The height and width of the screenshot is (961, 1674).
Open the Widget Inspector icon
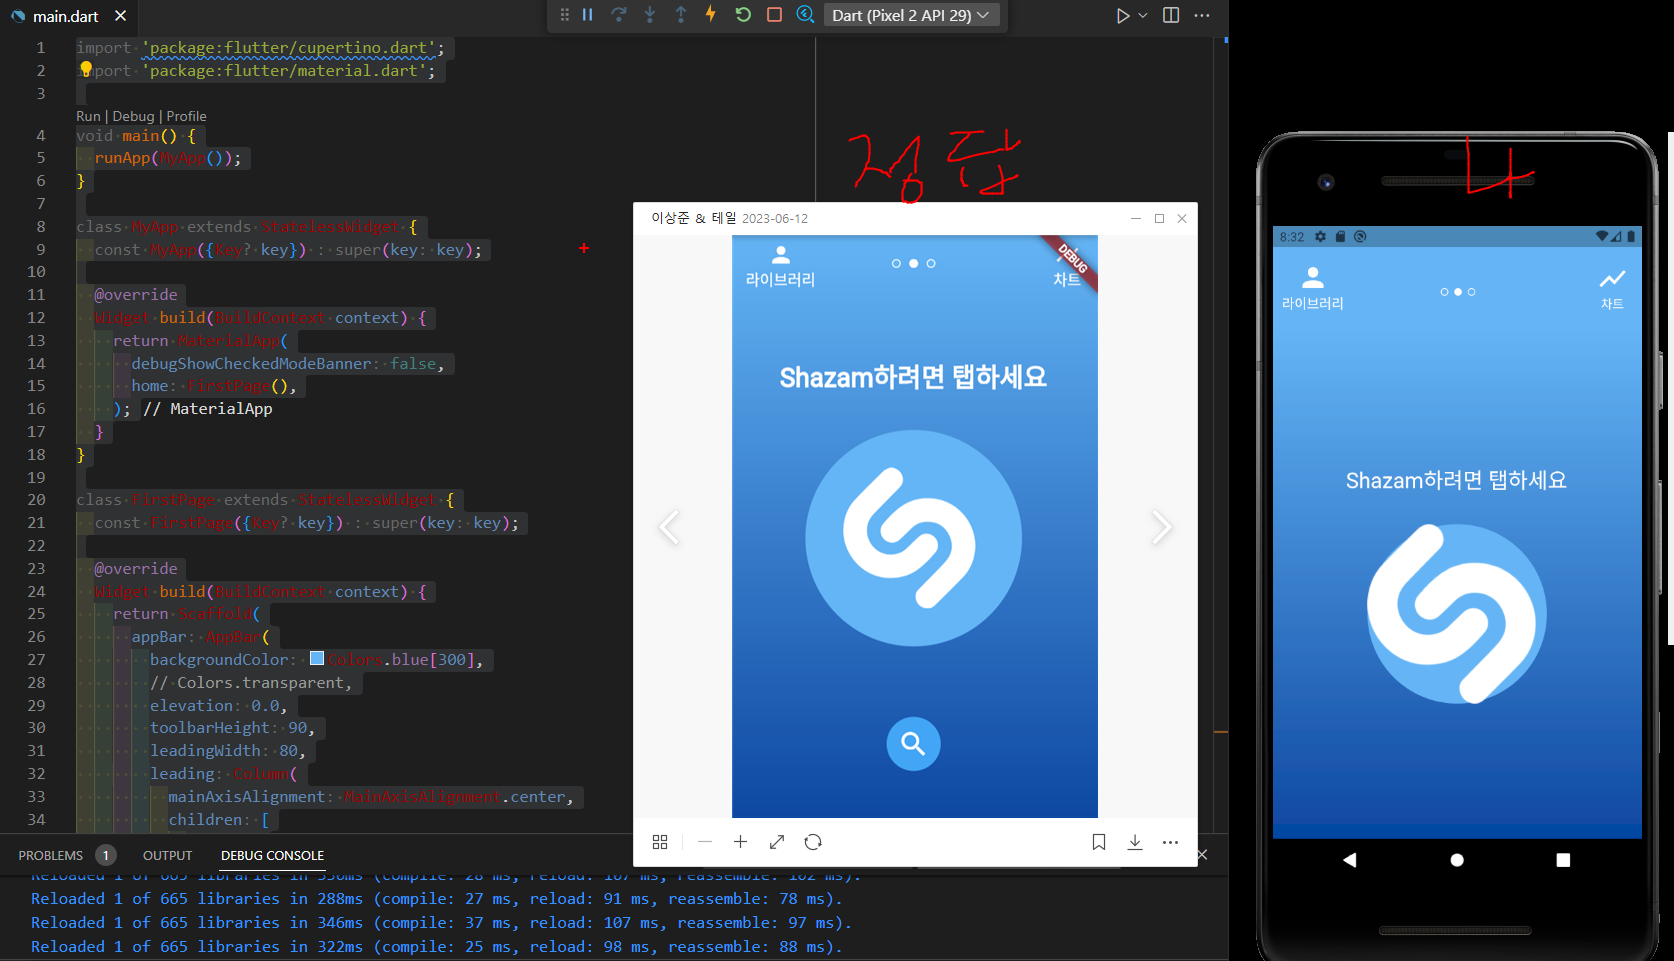[x=805, y=15]
